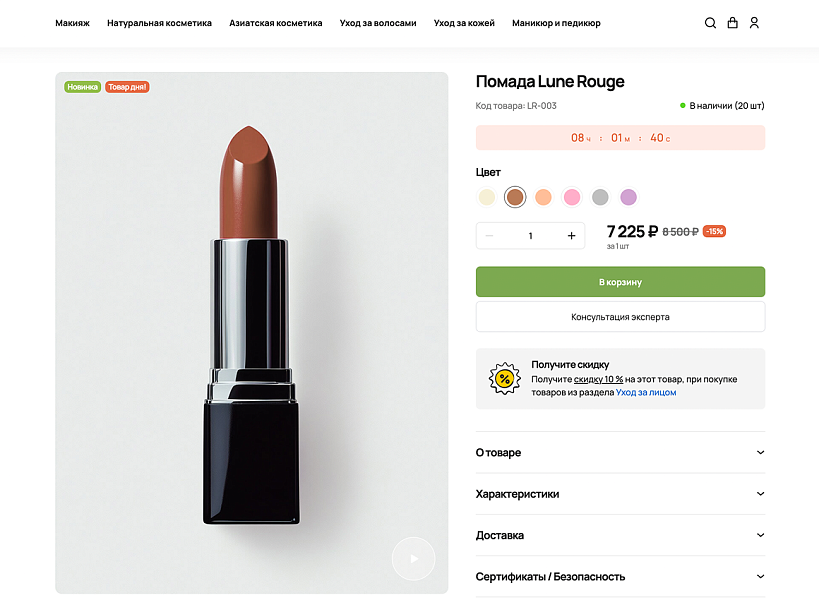The width and height of the screenshot is (819, 600).
Task: Expand the Характеристики section
Action: pos(620,494)
